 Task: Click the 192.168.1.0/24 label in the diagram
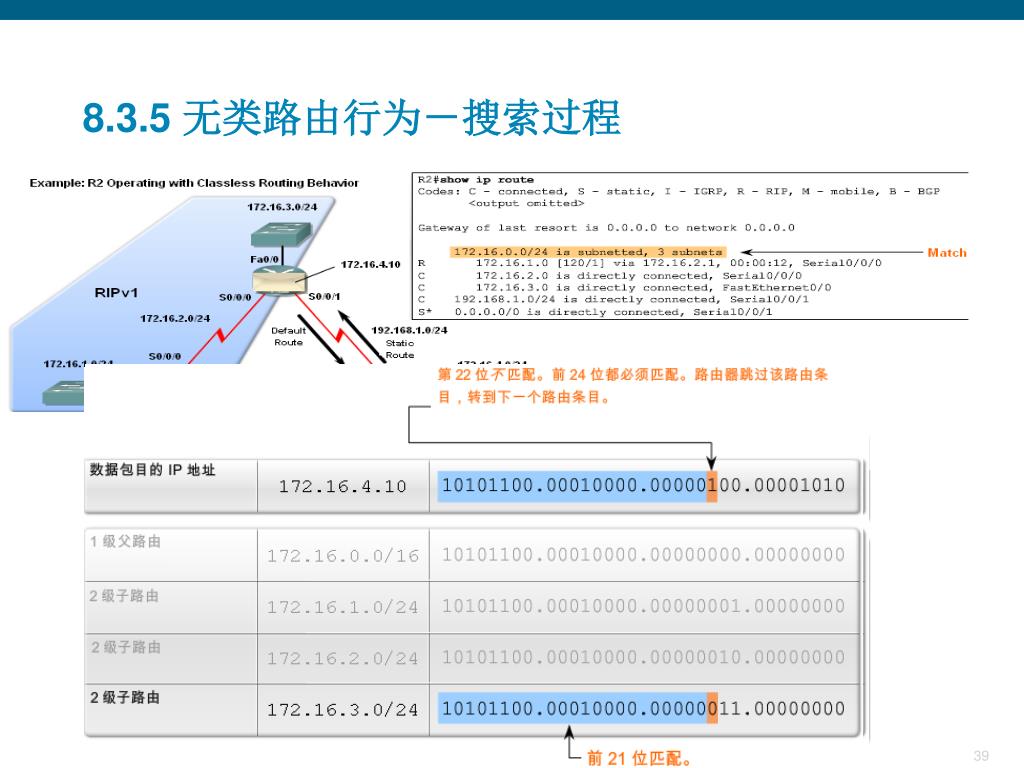[409, 330]
